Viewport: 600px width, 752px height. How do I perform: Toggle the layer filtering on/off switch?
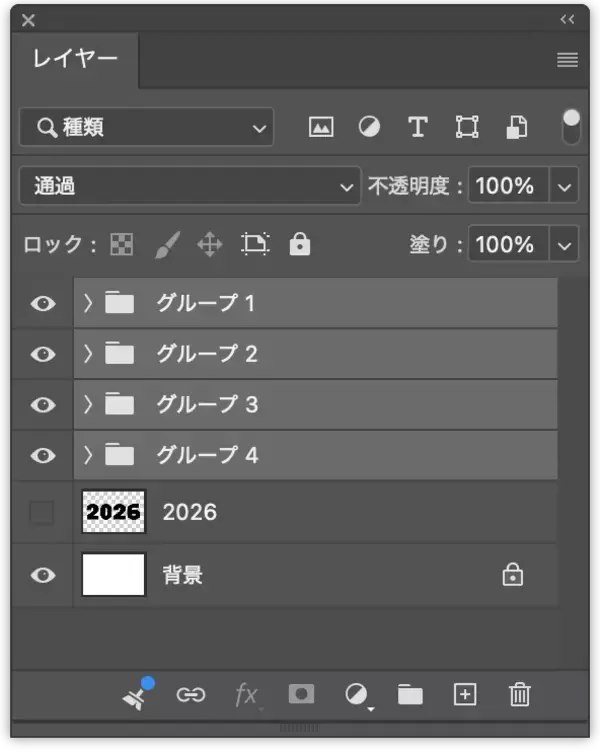click(571, 127)
